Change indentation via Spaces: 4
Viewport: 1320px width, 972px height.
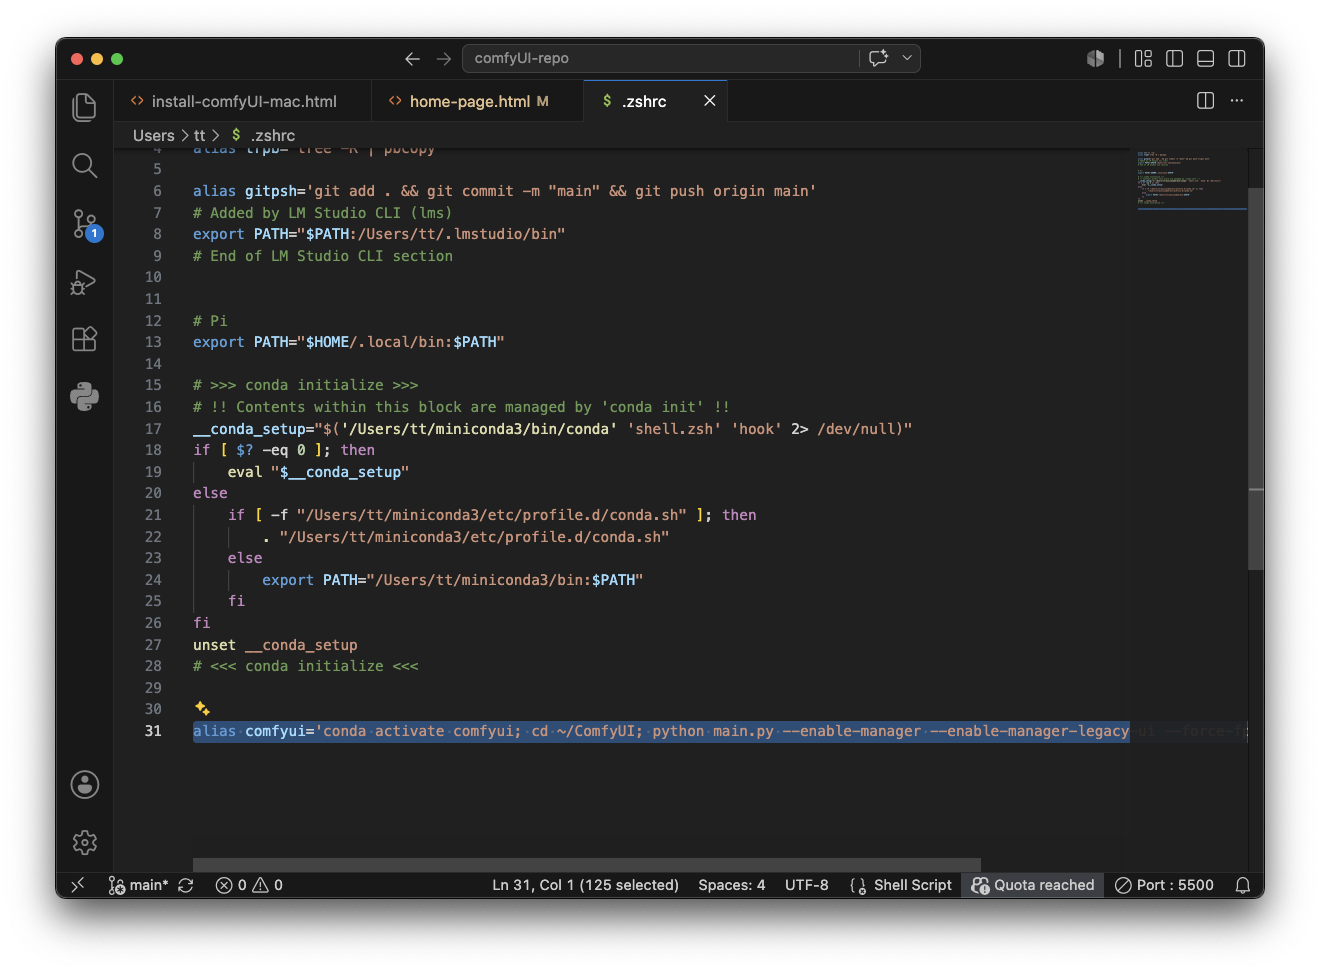tap(732, 885)
